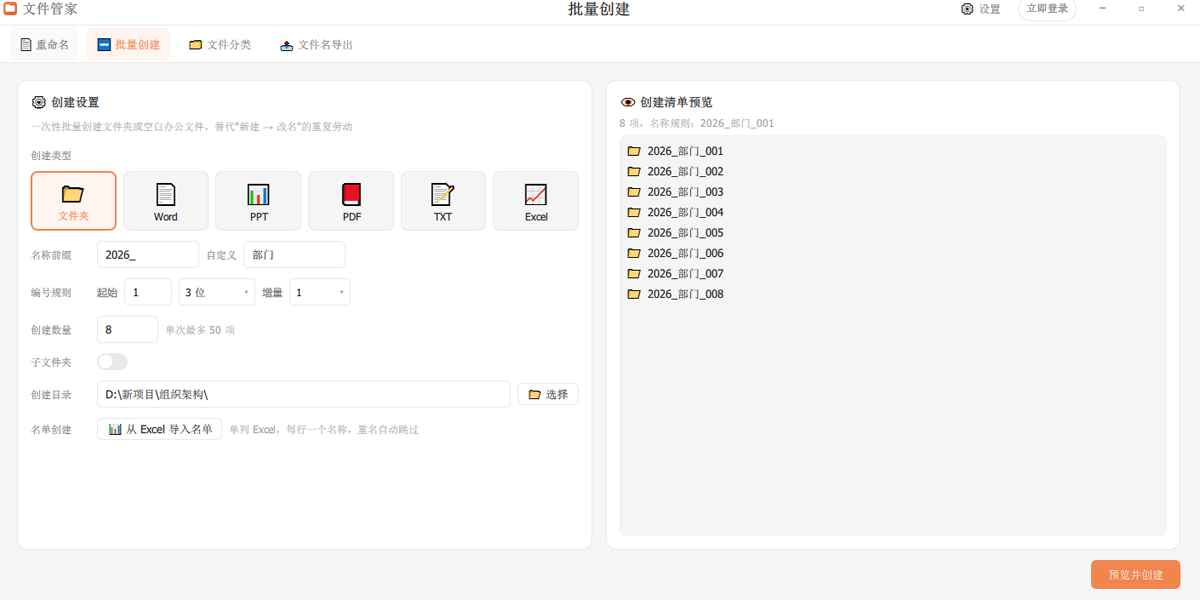This screenshot has width=1200, height=600.
Task: Click folder icon of 2026_部门_003
Action: coord(634,192)
